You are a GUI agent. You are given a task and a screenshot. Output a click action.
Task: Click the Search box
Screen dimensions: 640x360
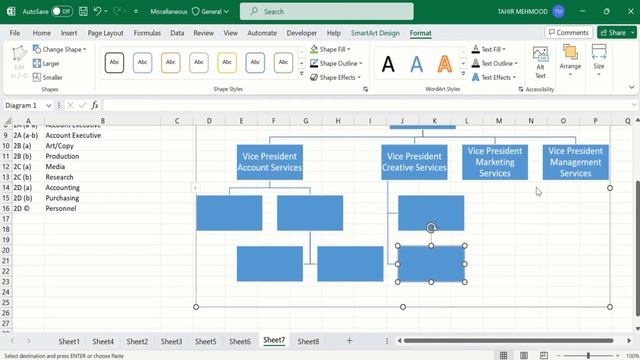click(x=327, y=11)
